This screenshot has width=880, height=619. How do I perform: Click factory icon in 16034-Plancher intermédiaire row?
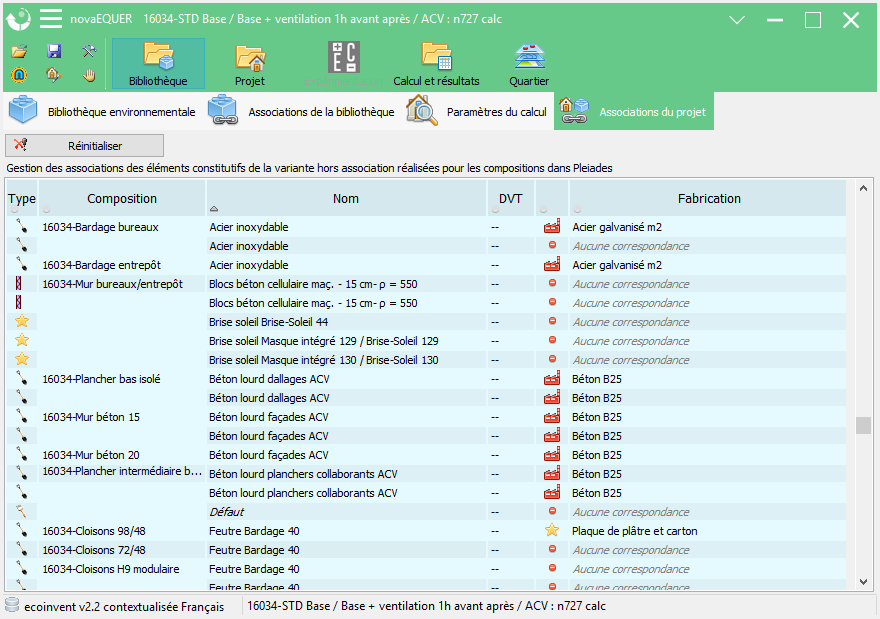[552, 474]
